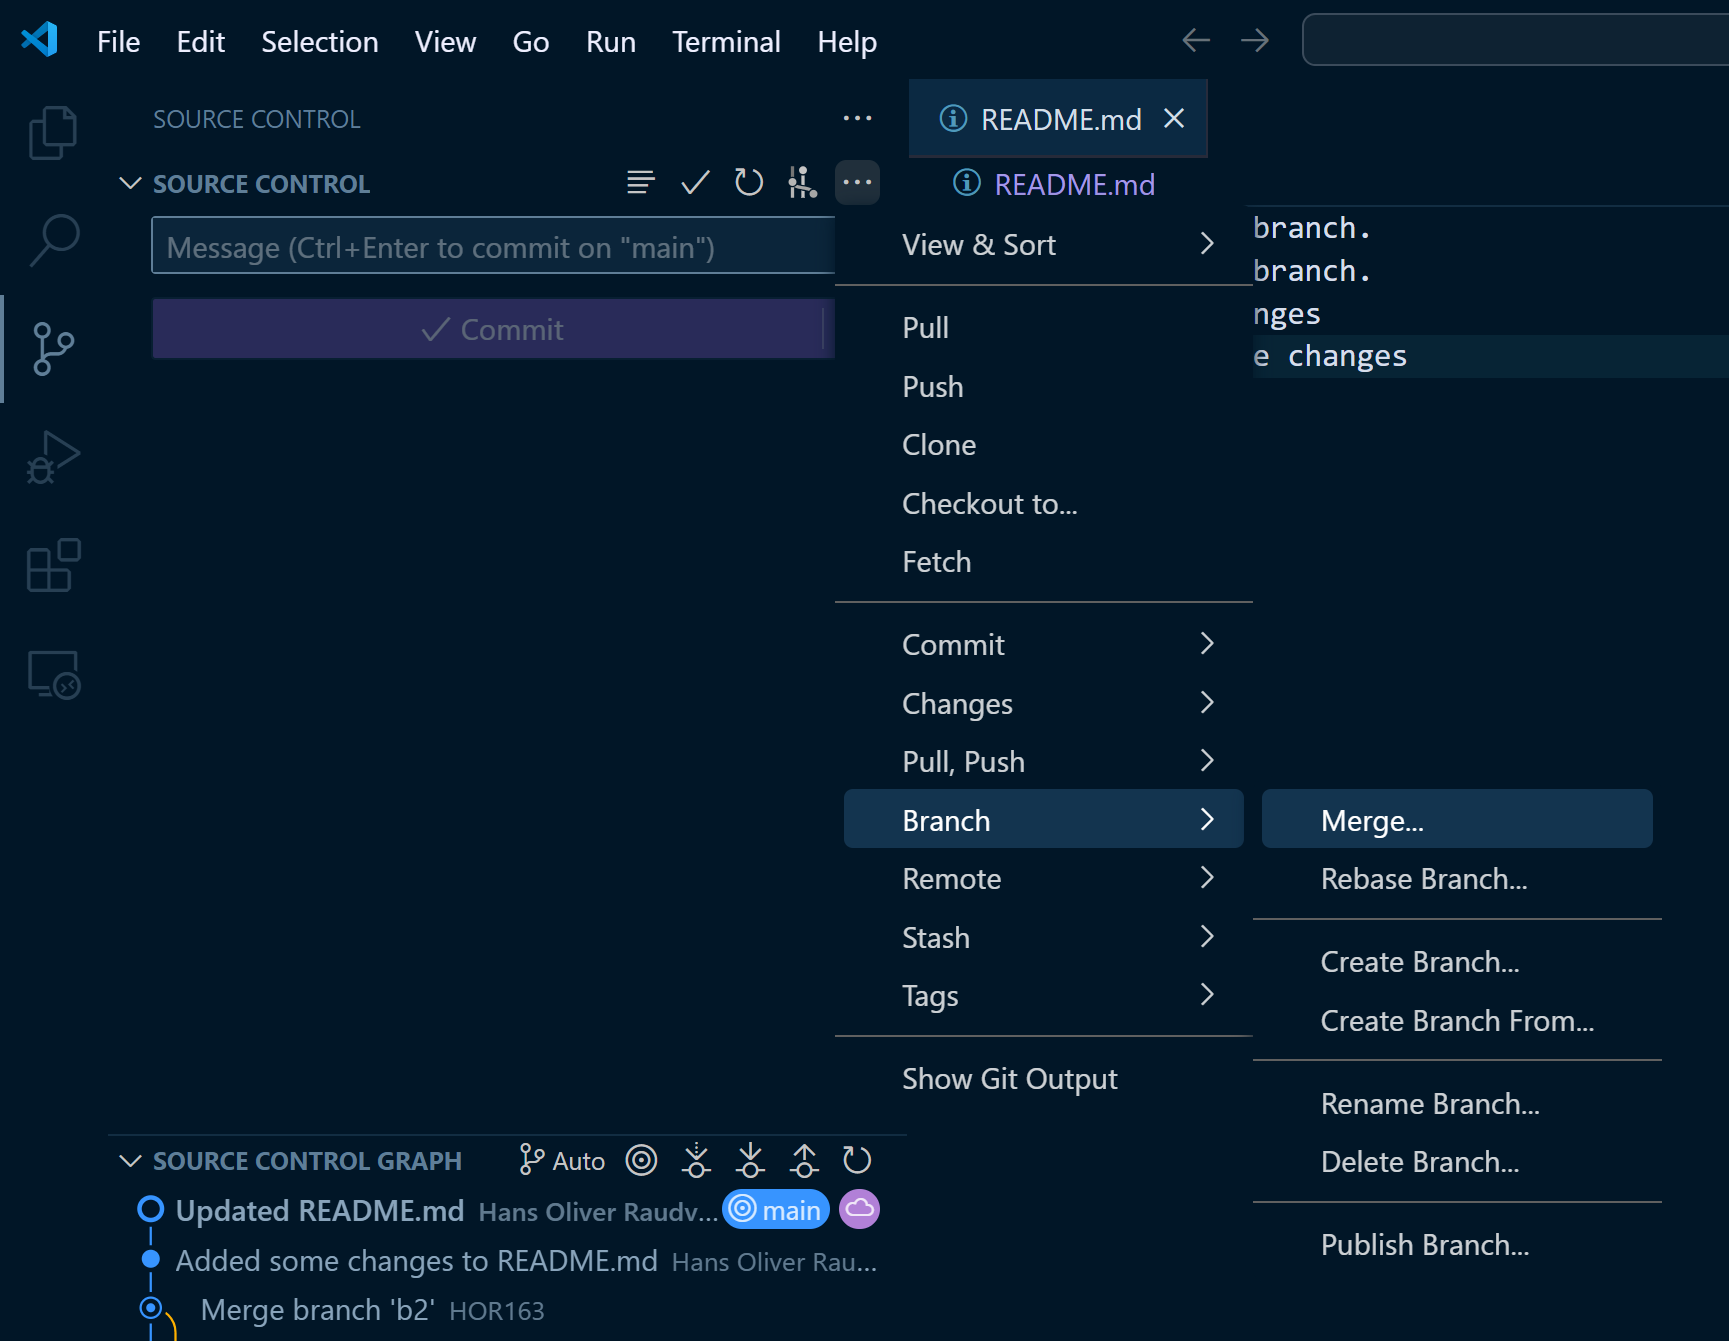Click the info icon in README.md breadcrumb
The width and height of the screenshot is (1729, 1341).
(966, 183)
